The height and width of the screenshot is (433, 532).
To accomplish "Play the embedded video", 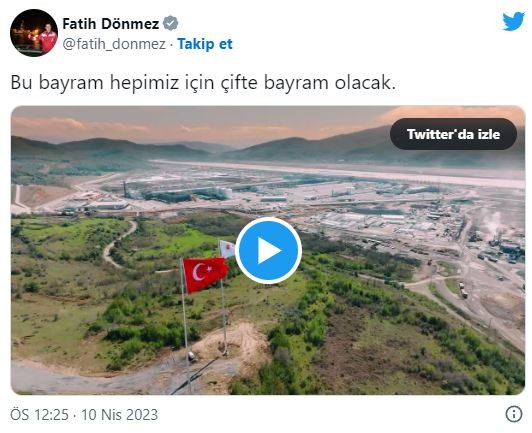I will click(x=268, y=250).
